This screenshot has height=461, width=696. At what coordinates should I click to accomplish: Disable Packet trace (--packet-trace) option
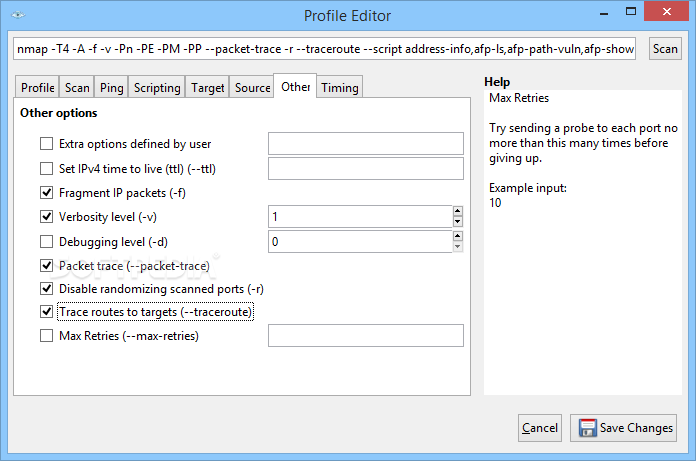click(46, 265)
